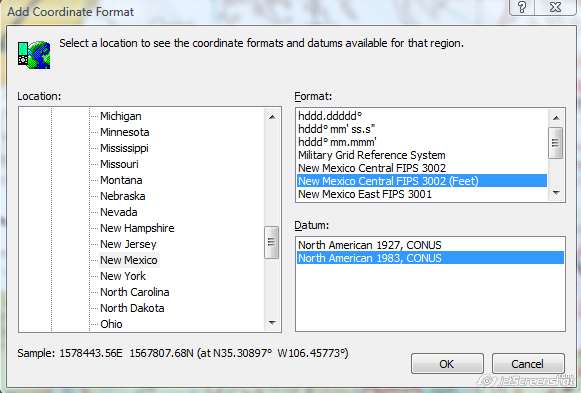
Task: Select Ohio in the Location tree
Action: point(111,324)
